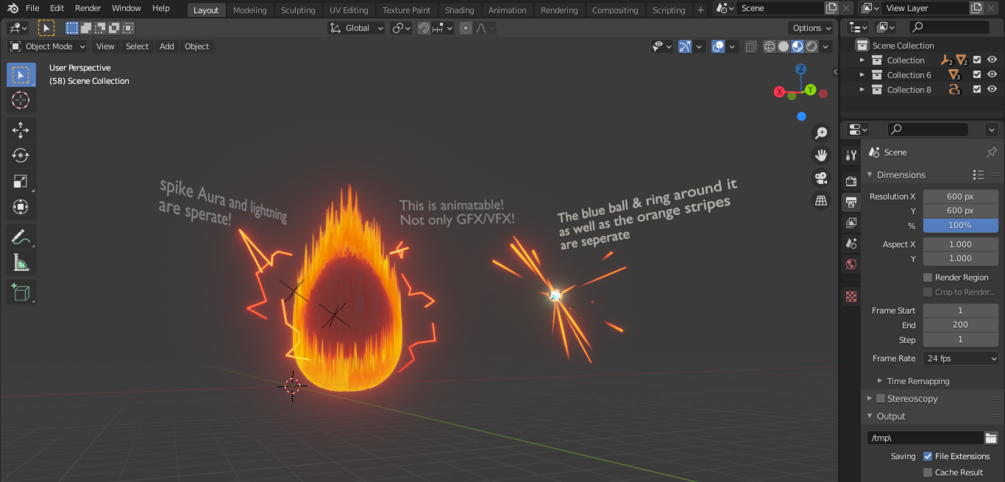Image resolution: width=1005 pixels, height=482 pixels.
Task: Open the viewport View menu
Action: click(105, 46)
